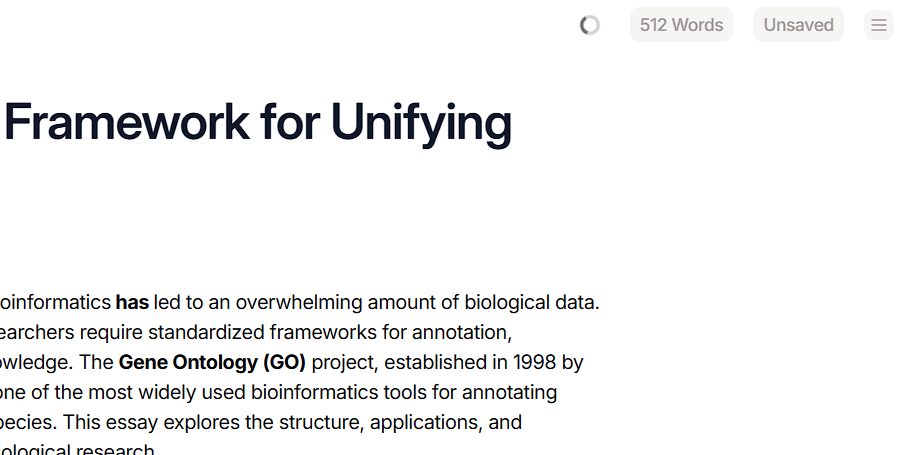Place cursor in word 'Framework' in title
Screen dimensions: 900x455
127,122
